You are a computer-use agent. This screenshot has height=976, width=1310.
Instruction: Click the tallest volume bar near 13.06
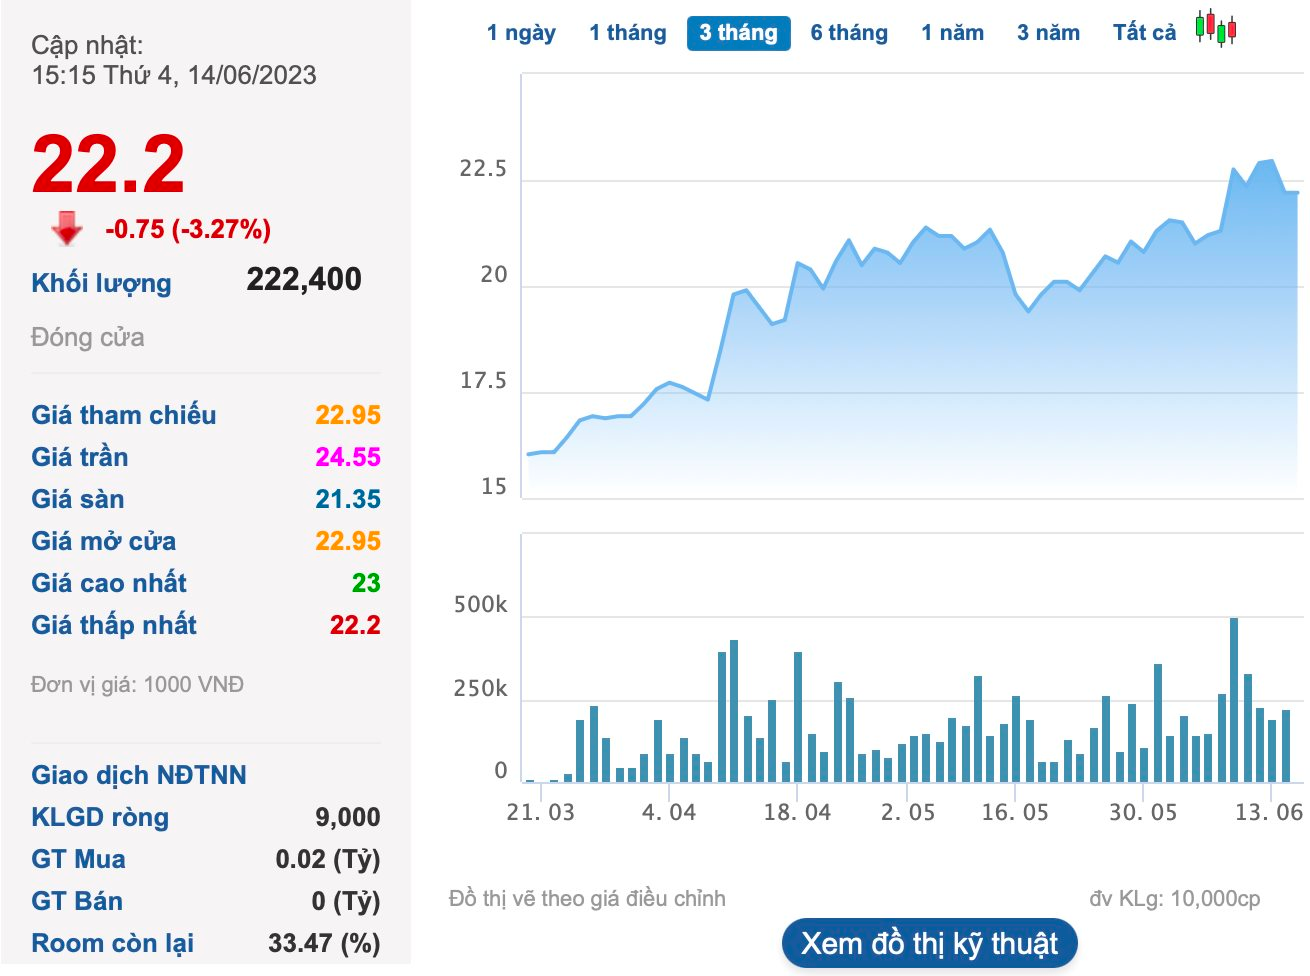[x=1234, y=700]
